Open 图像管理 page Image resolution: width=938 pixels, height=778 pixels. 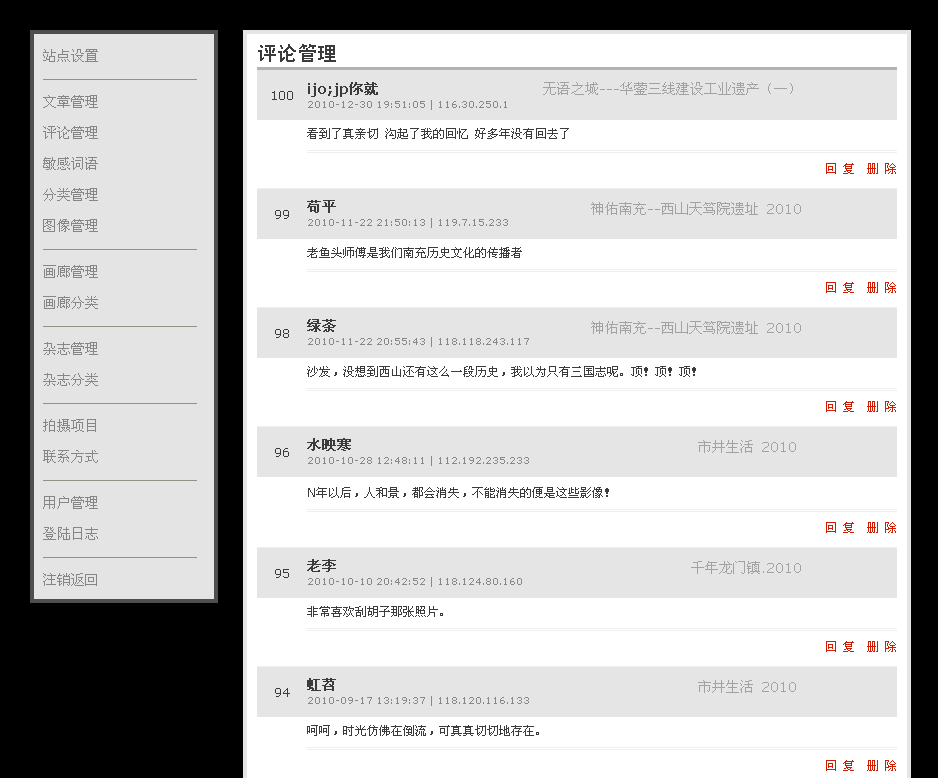(x=70, y=226)
